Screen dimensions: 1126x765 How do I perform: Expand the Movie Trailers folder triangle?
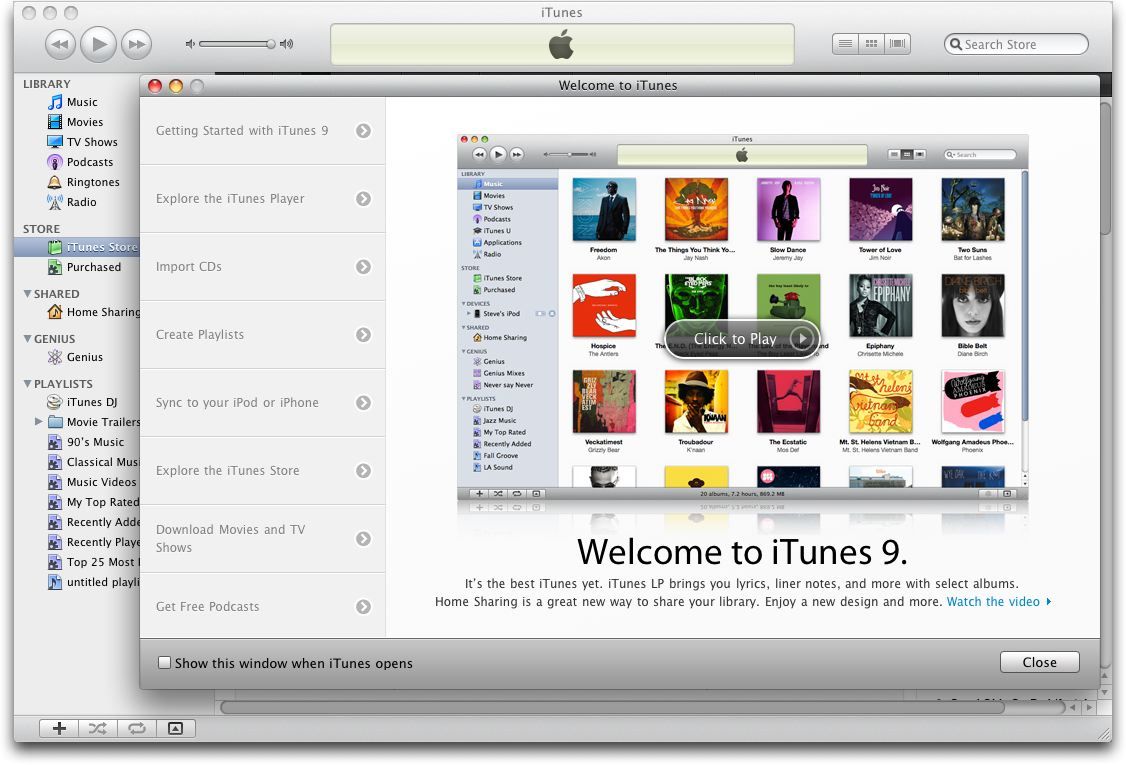(39, 422)
